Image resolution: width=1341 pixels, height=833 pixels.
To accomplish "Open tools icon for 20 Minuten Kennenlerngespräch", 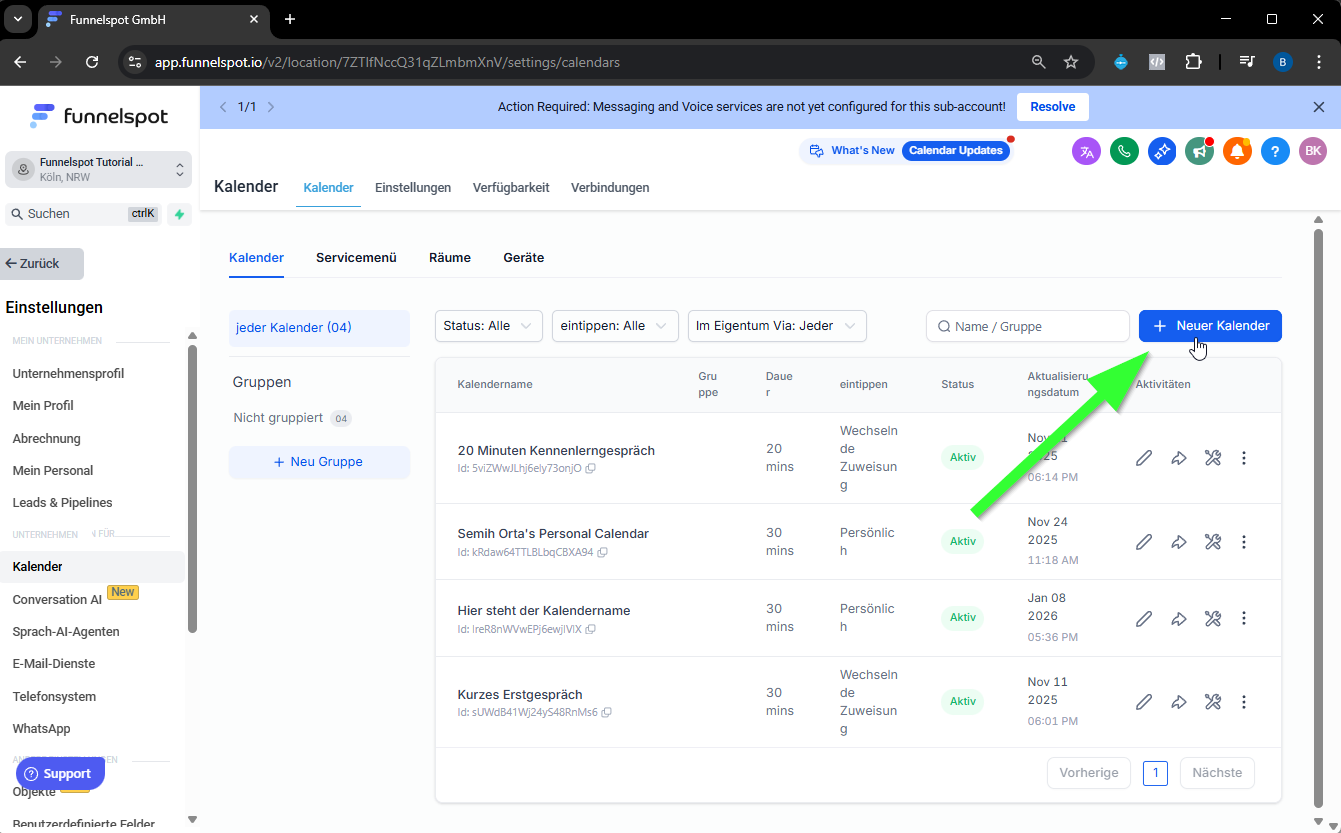I will [x=1212, y=458].
